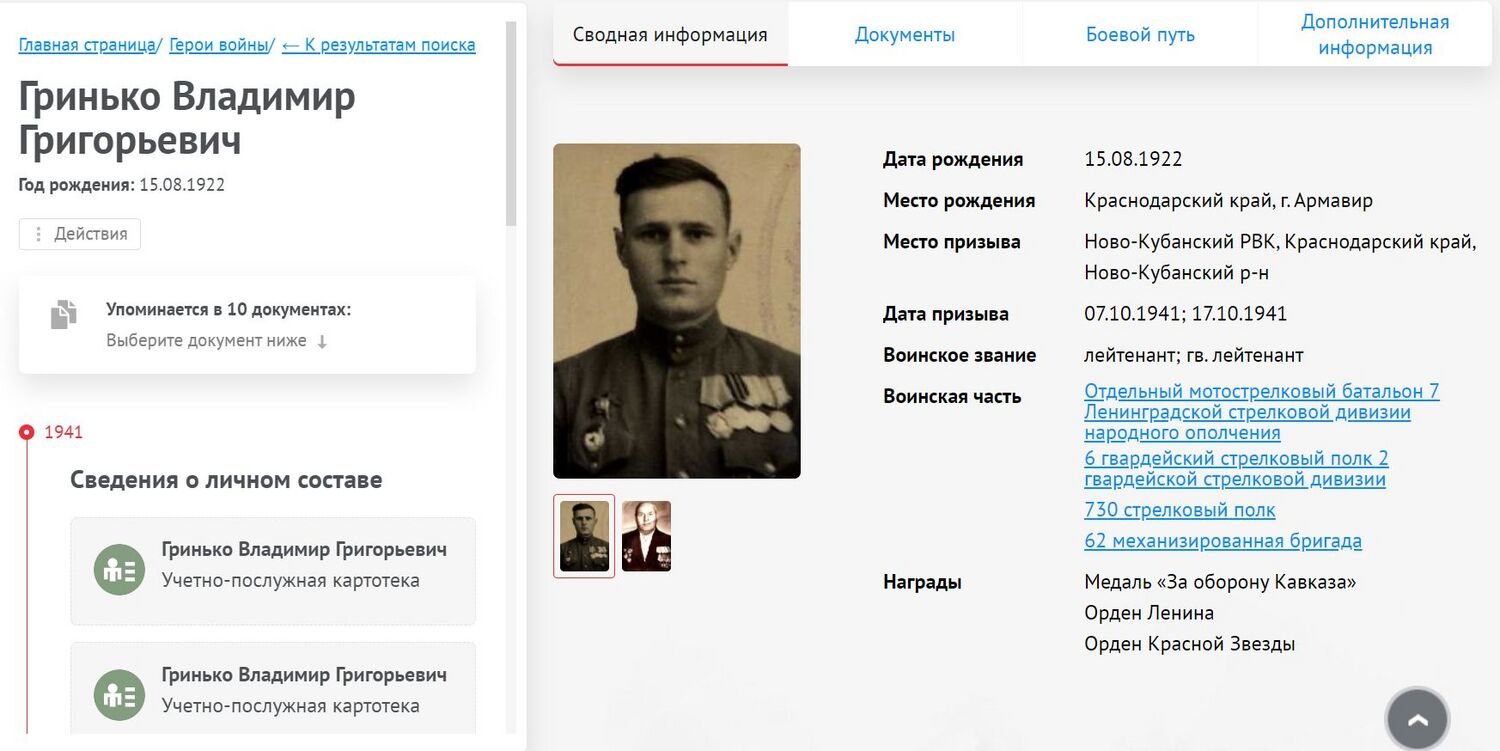Select the Сводная информация tab

tap(670, 35)
